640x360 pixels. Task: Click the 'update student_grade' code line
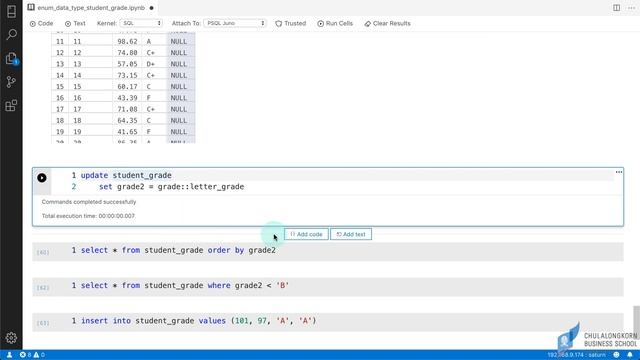pos(126,175)
